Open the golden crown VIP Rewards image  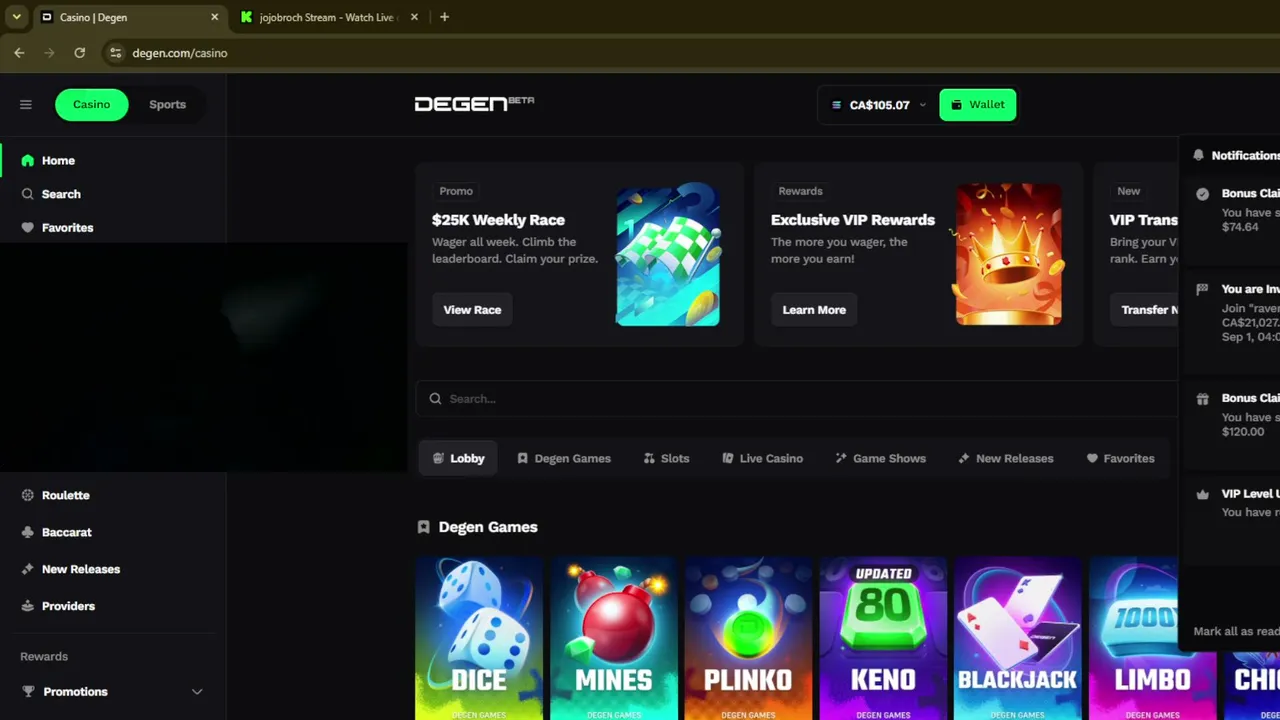1008,254
